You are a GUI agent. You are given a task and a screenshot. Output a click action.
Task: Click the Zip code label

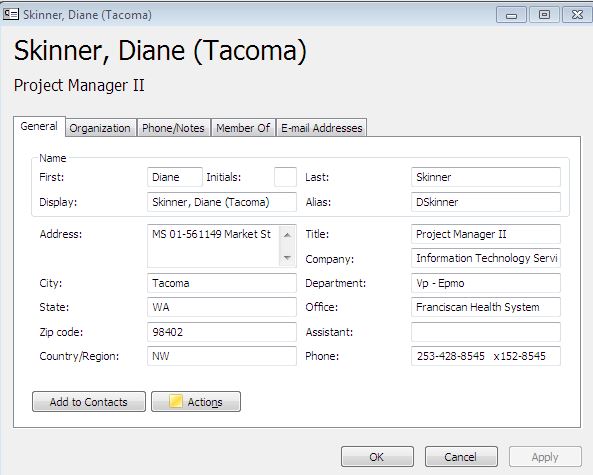[x=61, y=332]
